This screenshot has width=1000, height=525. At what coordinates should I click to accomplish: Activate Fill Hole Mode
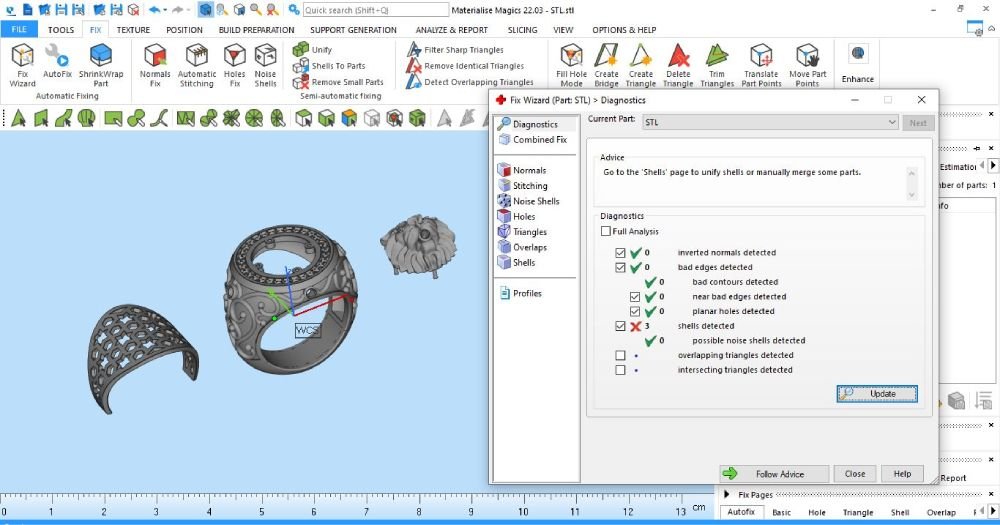click(571, 65)
